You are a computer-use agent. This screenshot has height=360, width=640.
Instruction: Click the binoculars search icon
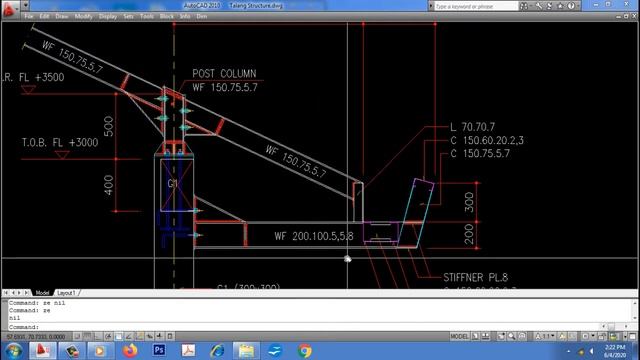coord(524,6)
